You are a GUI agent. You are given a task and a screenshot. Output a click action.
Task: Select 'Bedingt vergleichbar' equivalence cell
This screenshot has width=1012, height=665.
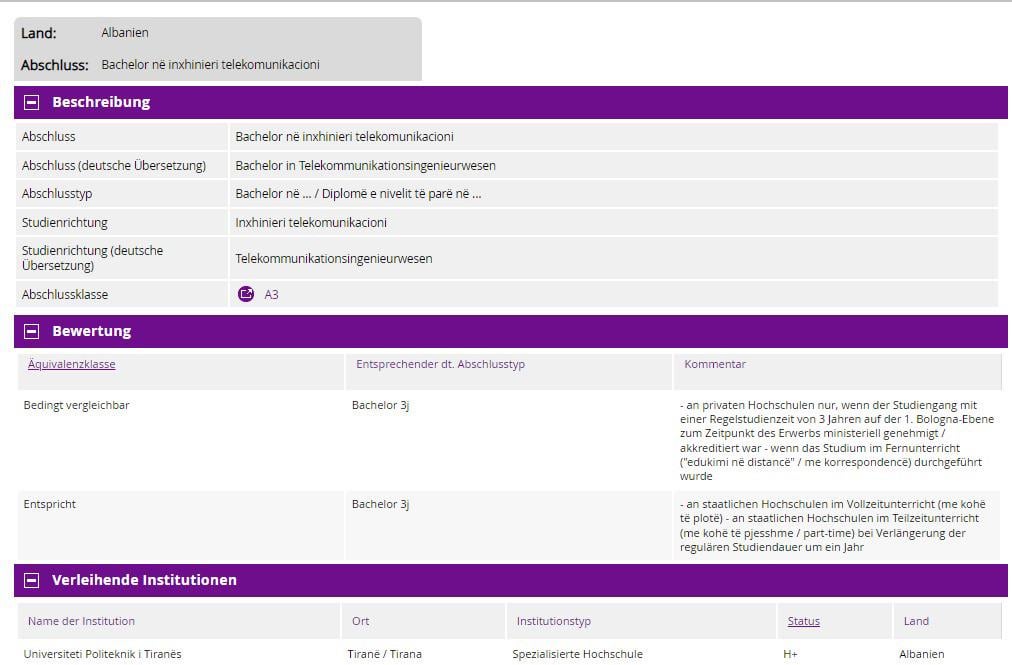point(76,405)
